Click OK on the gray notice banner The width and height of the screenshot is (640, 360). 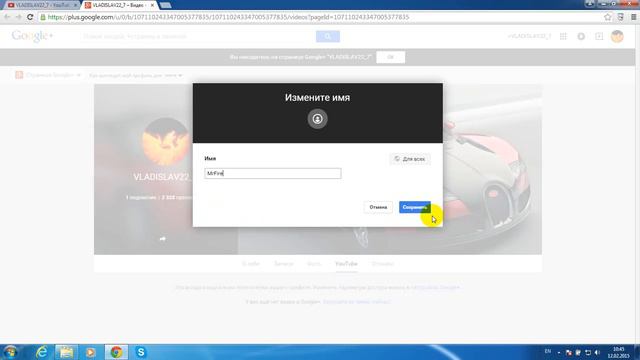pos(391,57)
